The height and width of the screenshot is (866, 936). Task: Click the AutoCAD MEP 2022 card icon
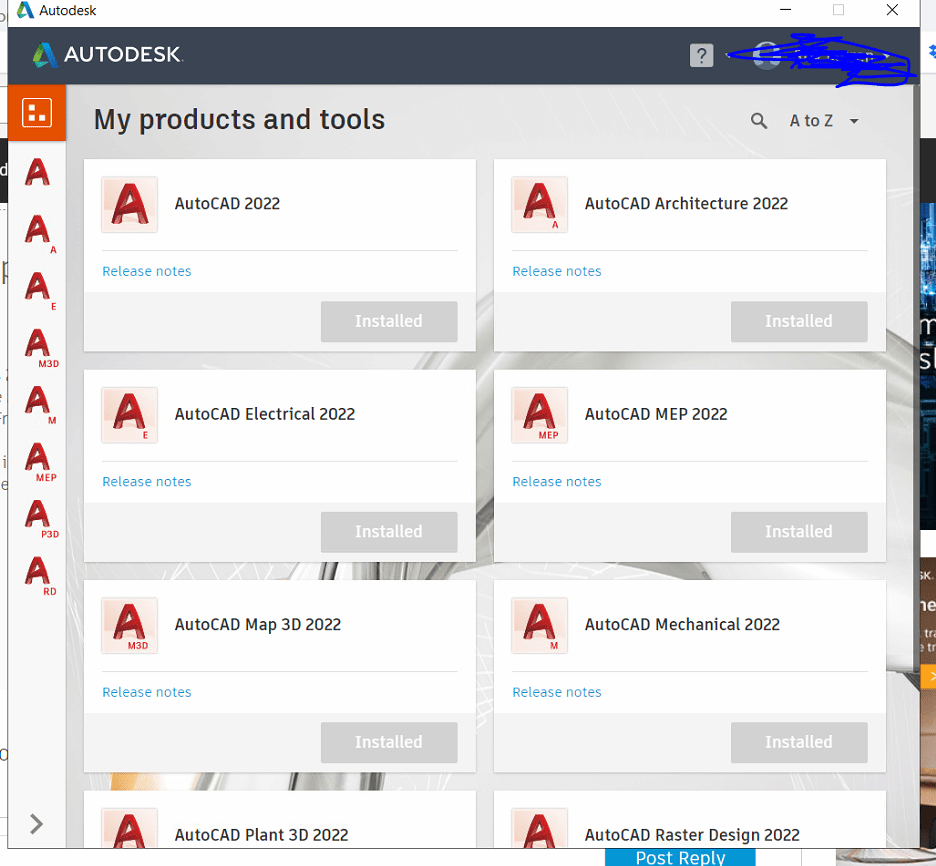[x=540, y=415]
